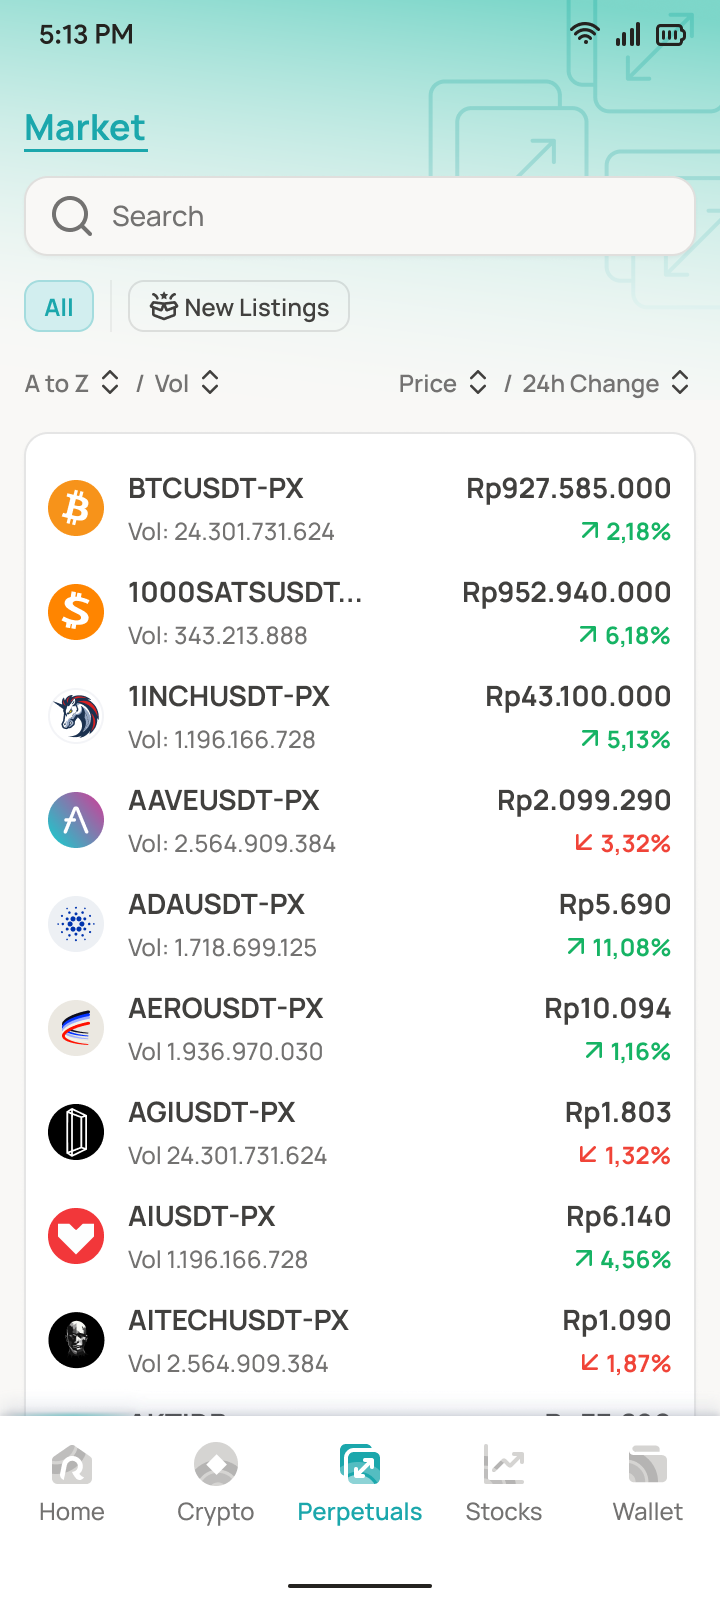720x1600 pixels.
Task: Tap the magnifier icon in the search bar
Action: pyautogui.click(x=72, y=216)
